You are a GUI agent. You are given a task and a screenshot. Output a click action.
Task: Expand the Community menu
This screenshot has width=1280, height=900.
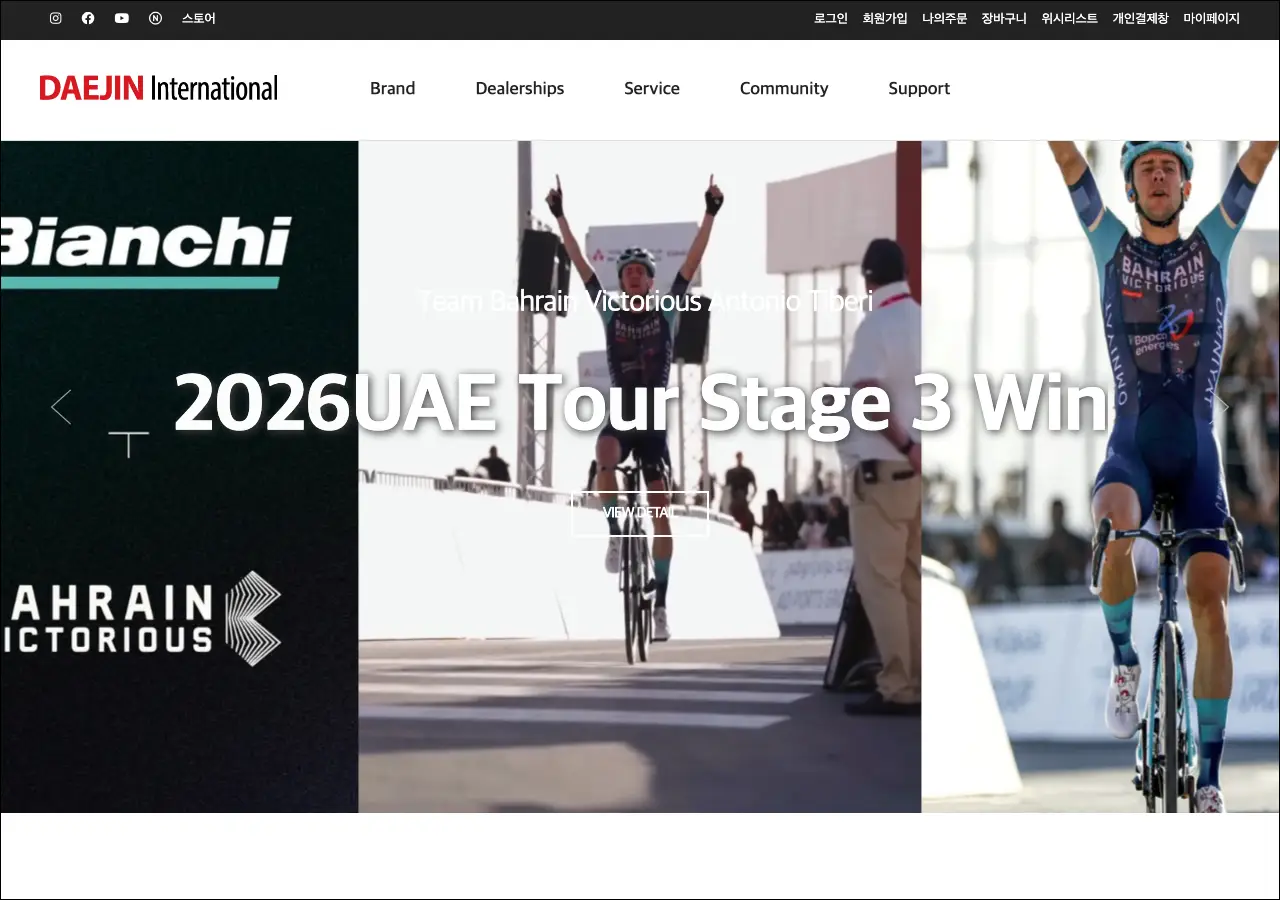tap(784, 88)
